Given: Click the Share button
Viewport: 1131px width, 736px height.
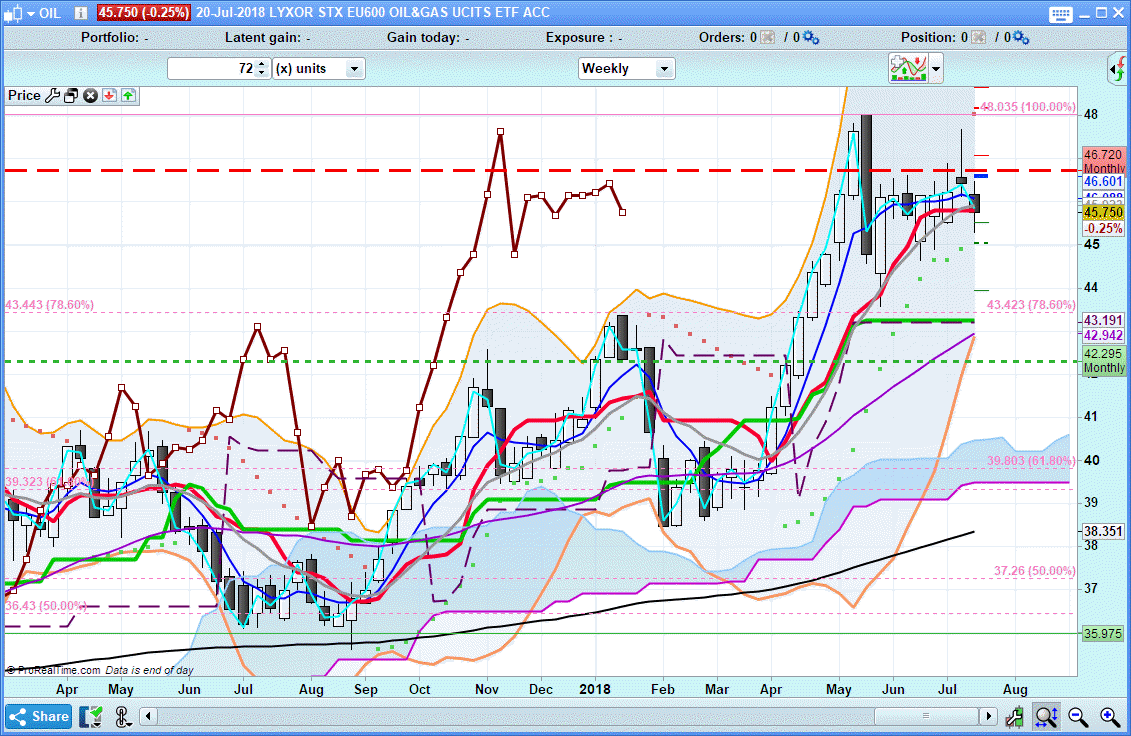Looking at the screenshot, I should tap(39, 717).
